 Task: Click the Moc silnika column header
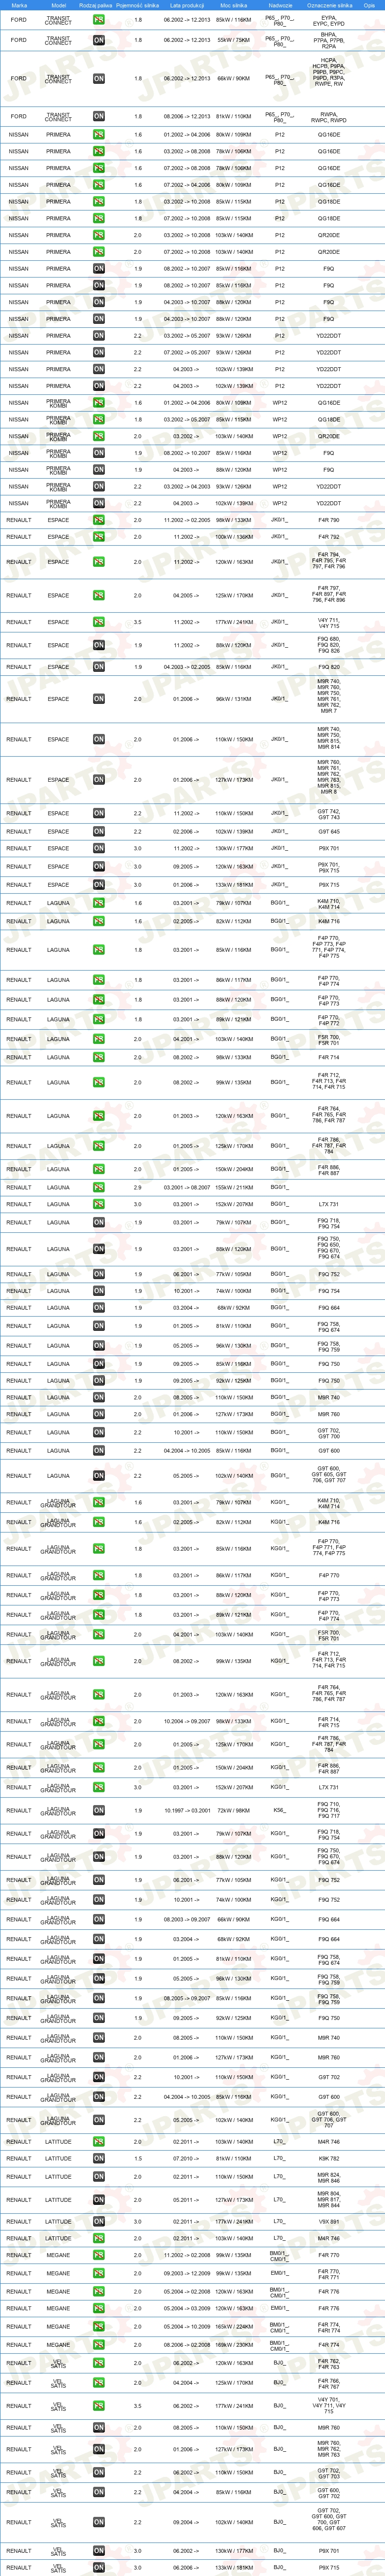(234, 5)
